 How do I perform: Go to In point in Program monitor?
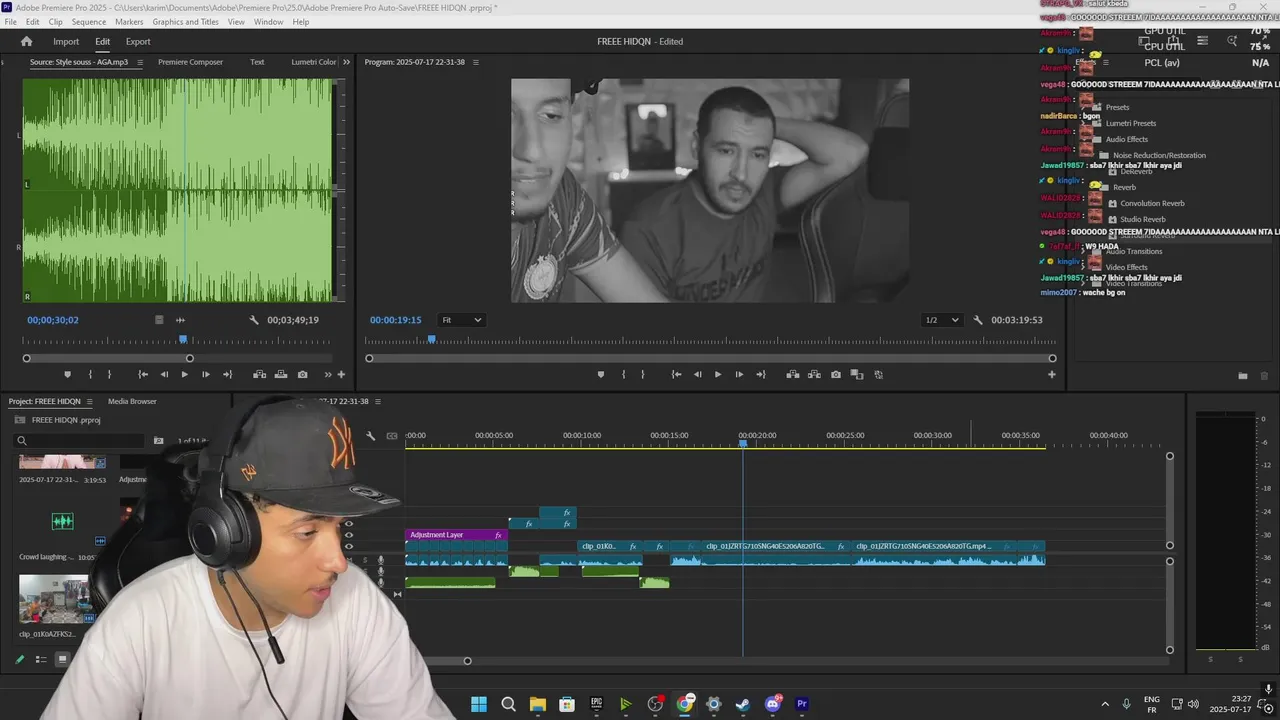(x=676, y=374)
